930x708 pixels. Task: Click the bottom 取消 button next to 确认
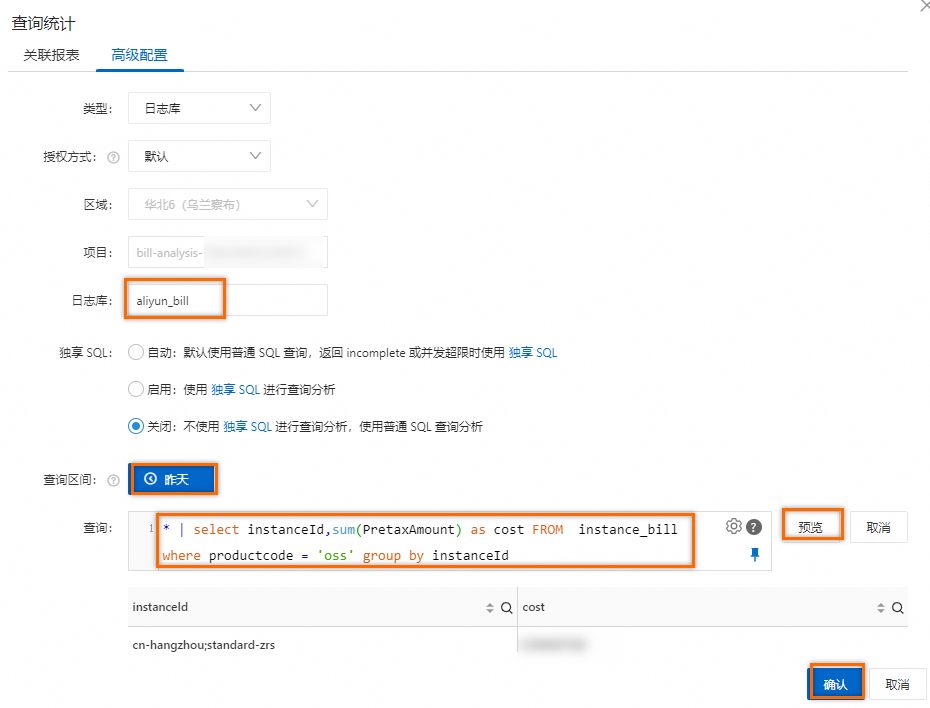897,684
